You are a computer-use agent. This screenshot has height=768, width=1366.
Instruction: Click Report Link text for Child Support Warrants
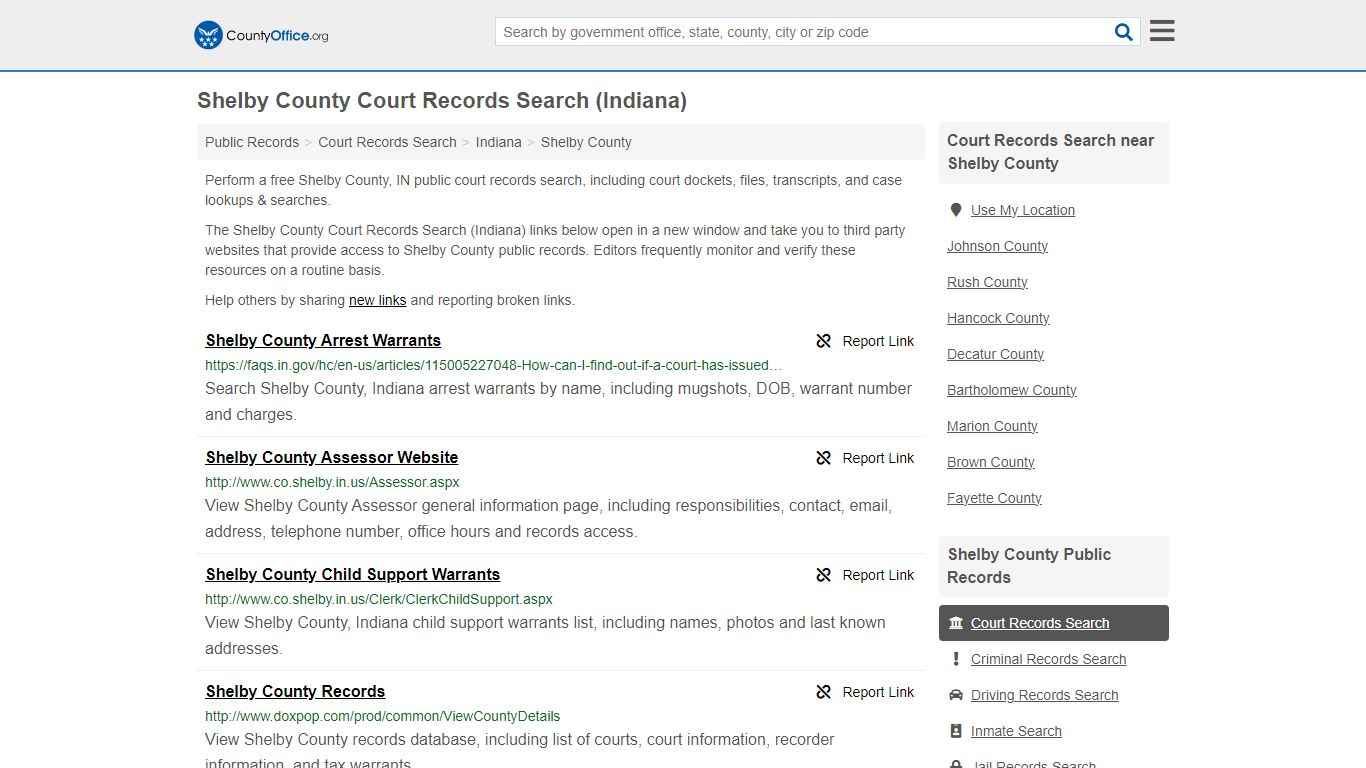[878, 575]
